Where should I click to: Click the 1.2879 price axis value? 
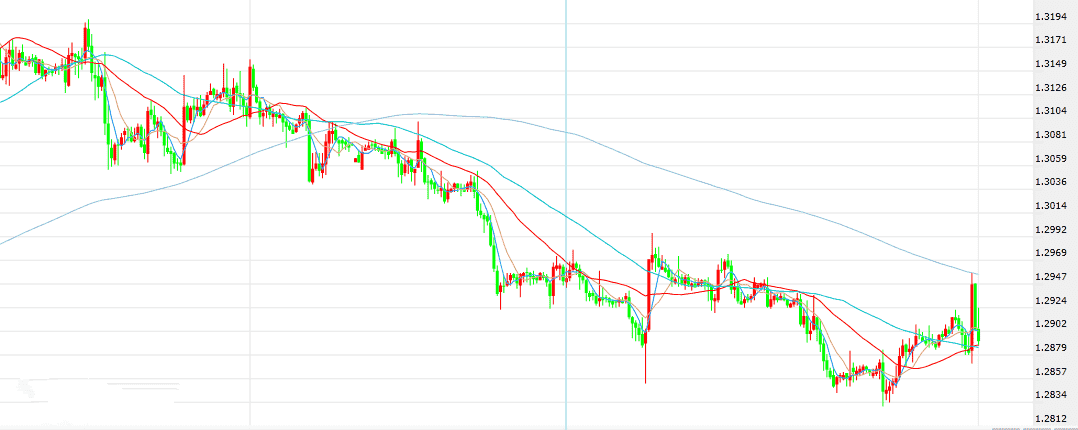pyautogui.click(x=1054, y=348)
